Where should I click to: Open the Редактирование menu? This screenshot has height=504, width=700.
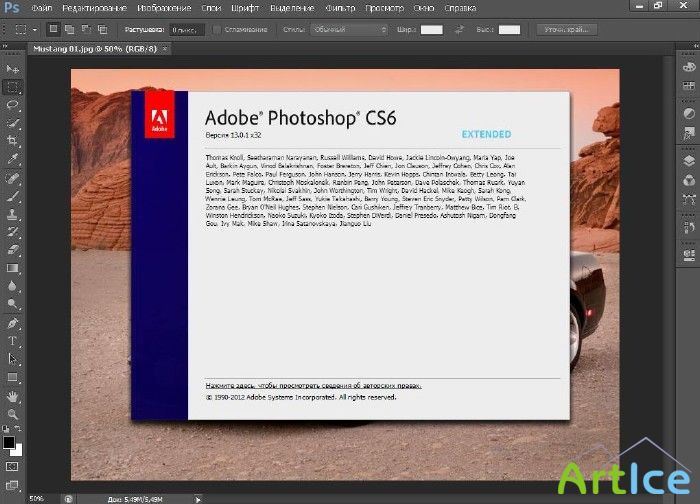coord(94,8)
